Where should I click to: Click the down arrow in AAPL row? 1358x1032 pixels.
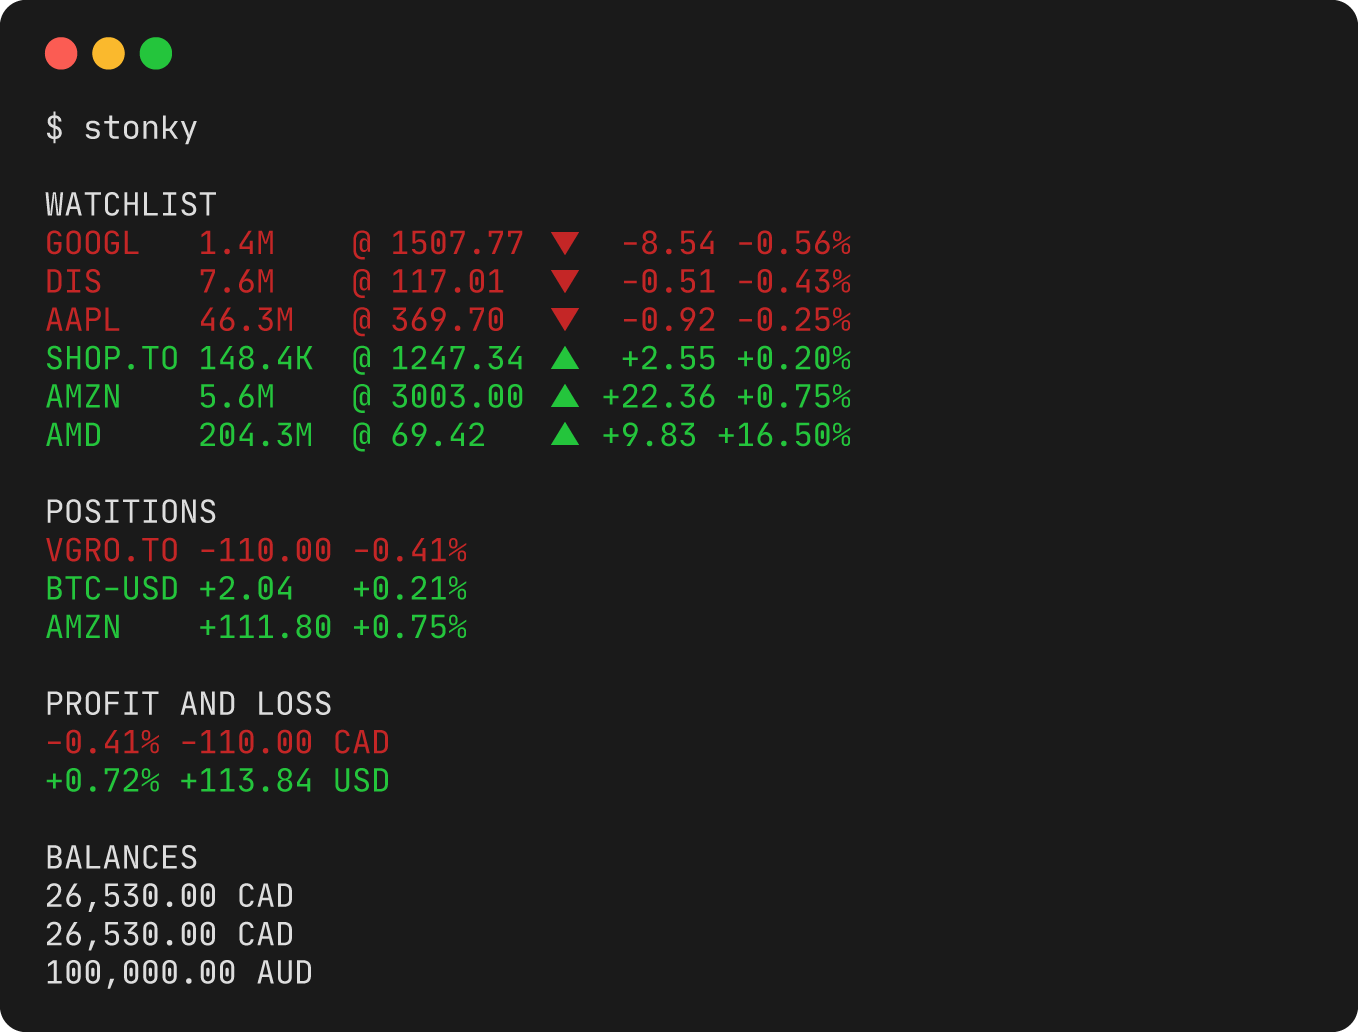[x=565, y=320]
